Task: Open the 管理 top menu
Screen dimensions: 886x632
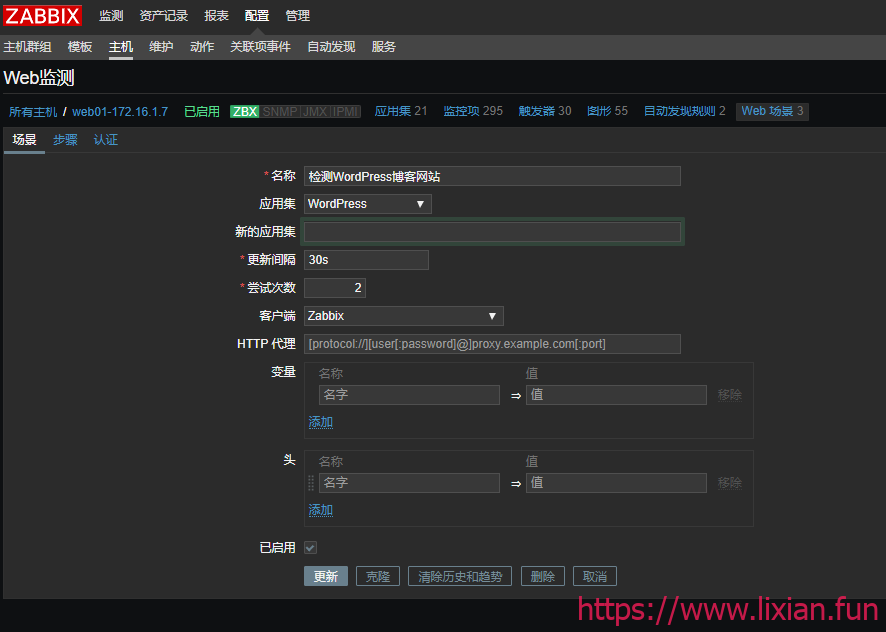Action: tap(298, 16)
